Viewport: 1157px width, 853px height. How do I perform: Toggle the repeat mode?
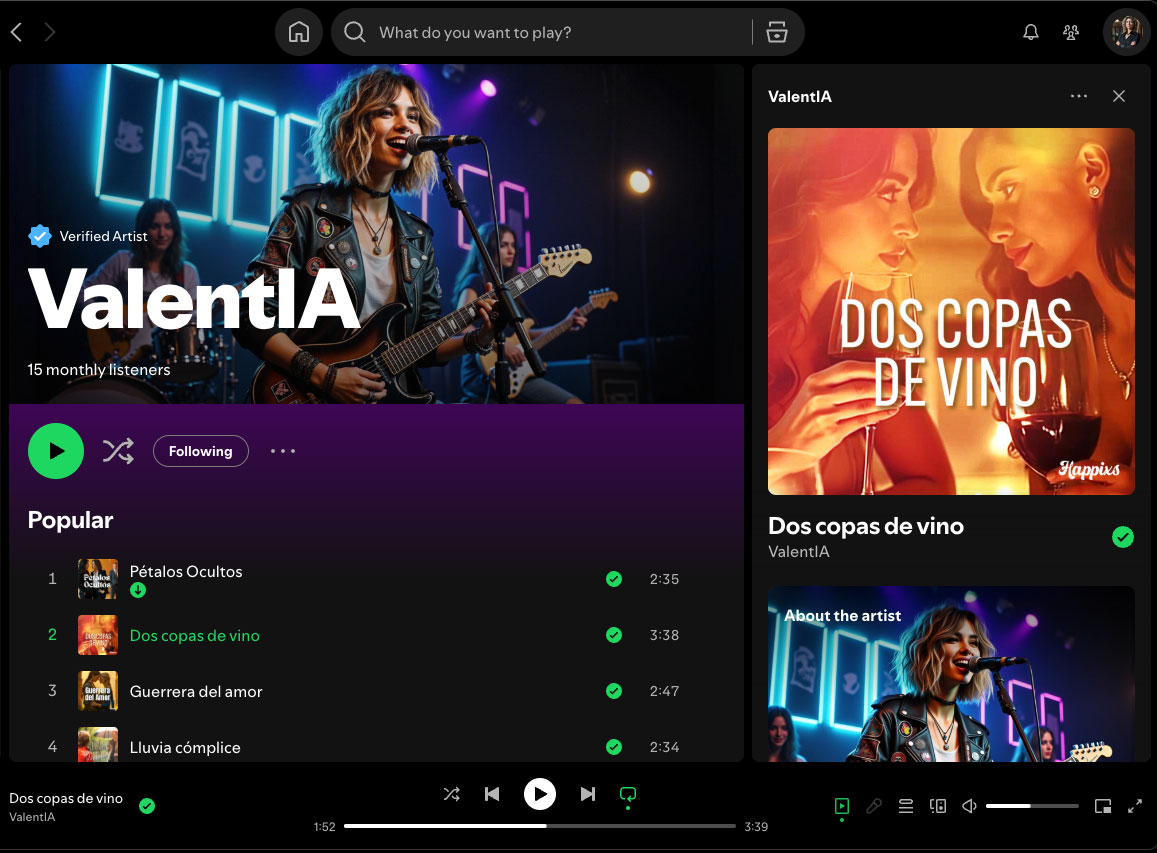[x=628, y=794]
